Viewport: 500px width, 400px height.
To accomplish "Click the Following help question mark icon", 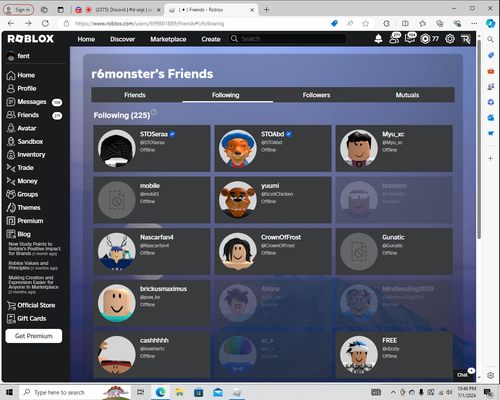I will tap(154, 112).
